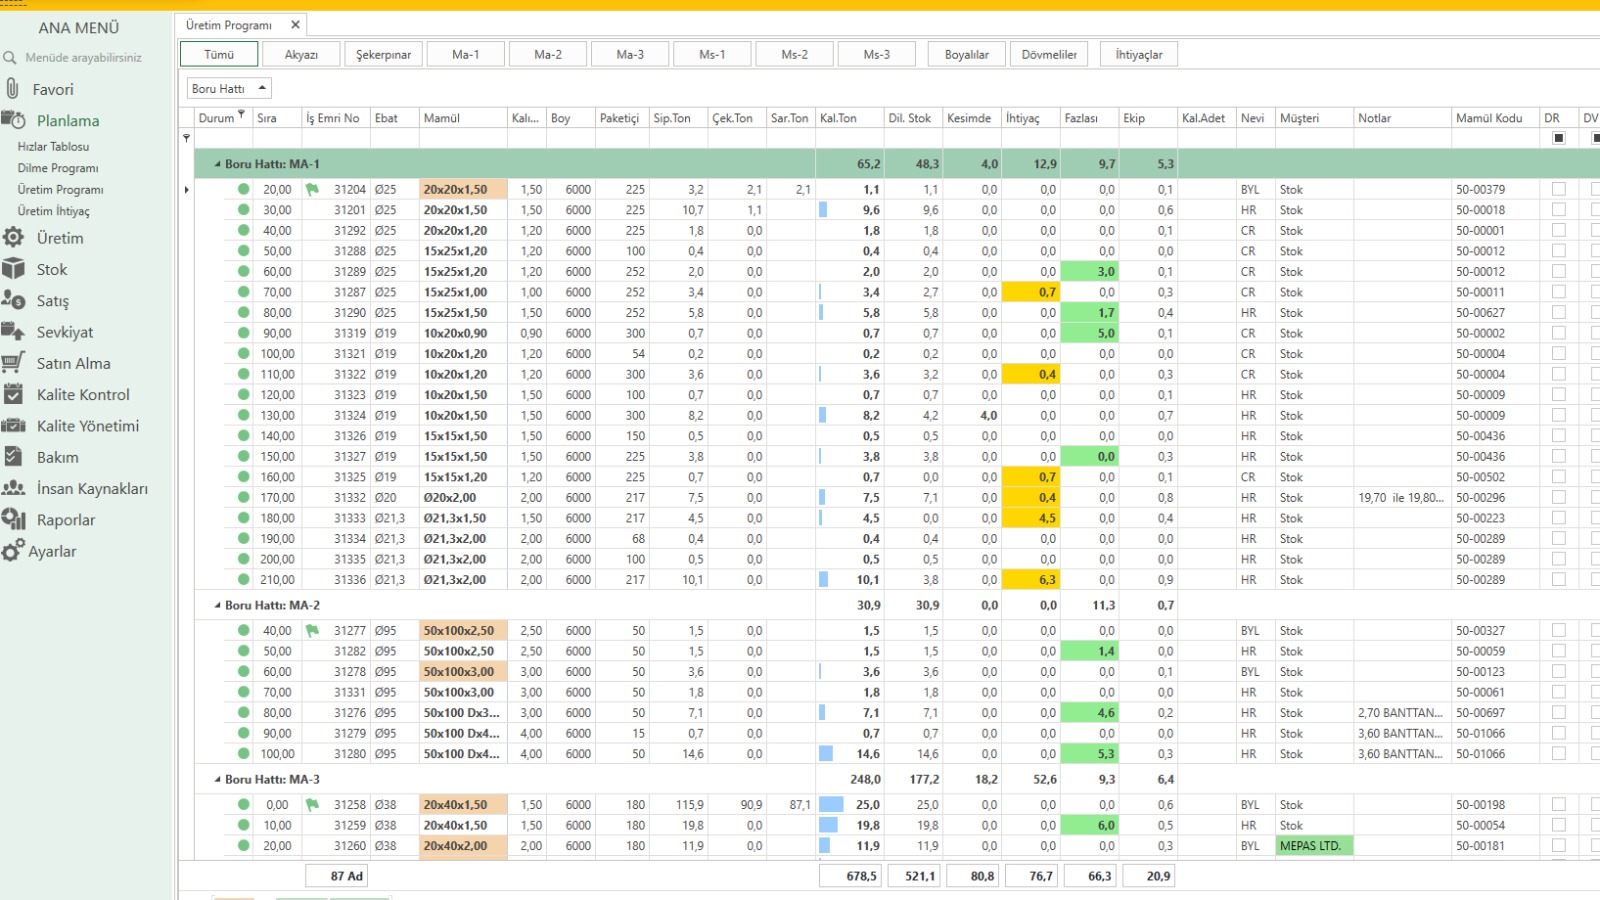Viewport: 1600px width, 900px height.
Task: Tick DR checkbox for order 31260
Action: [x=1558, y=846]
